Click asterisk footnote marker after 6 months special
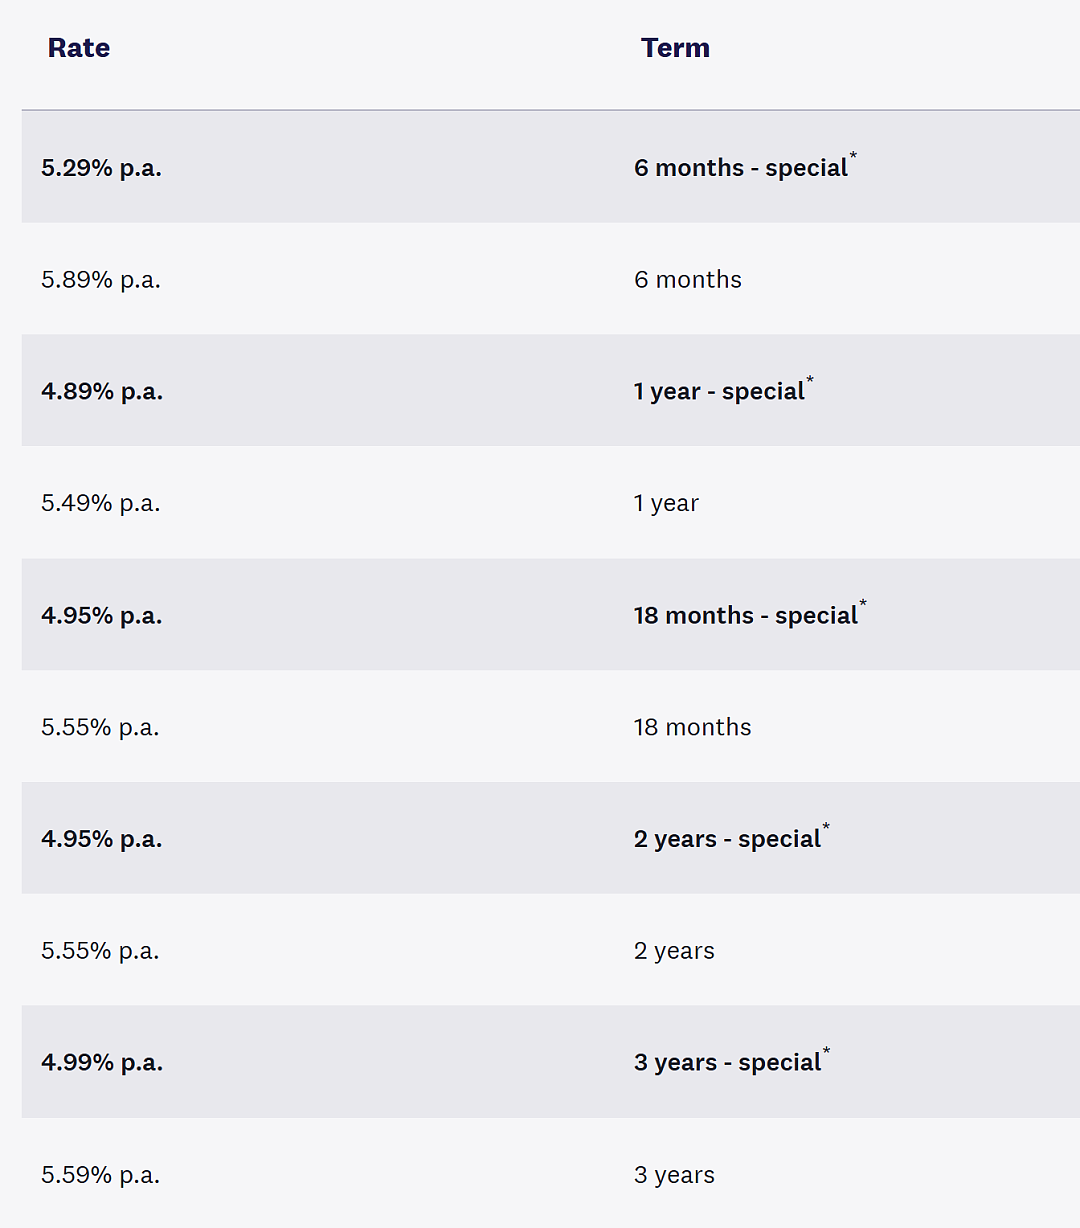Viewport: 1080px width, 1228px height. click(x=853, y=156)
